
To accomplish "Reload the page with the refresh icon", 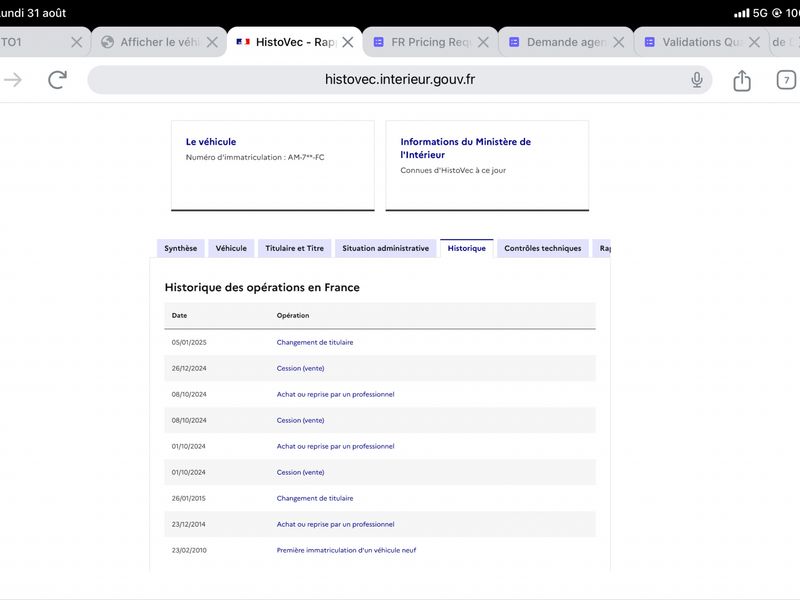I will [x=58, y=80].
